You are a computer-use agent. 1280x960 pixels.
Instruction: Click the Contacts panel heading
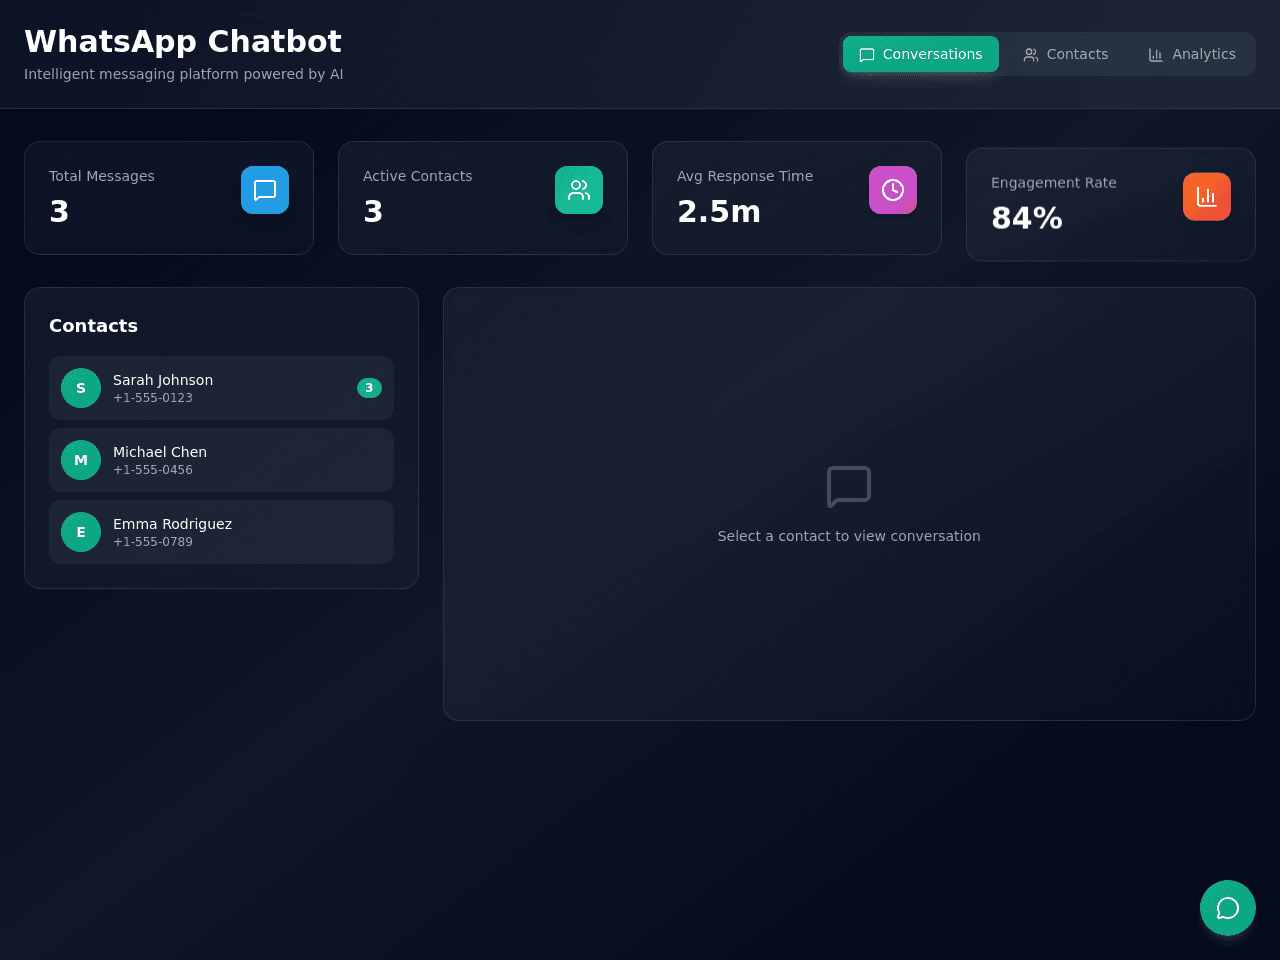point(93,326)
